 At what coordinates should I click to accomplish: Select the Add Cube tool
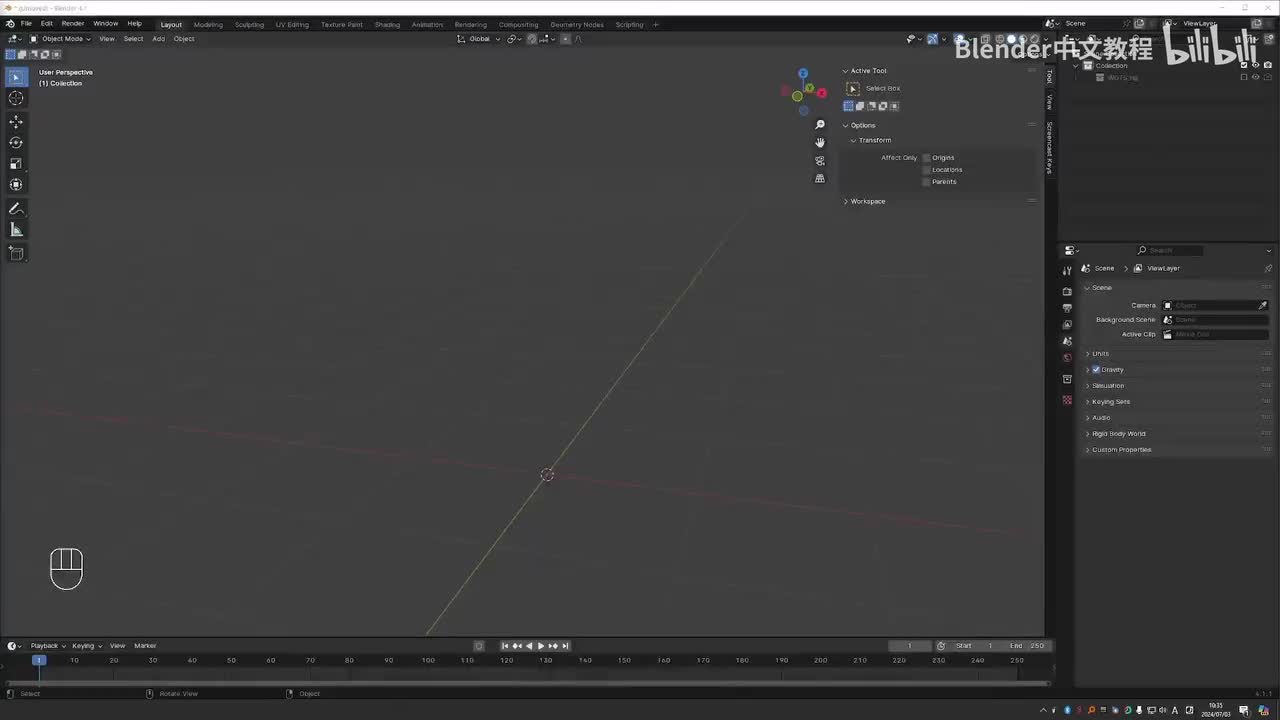16,254
